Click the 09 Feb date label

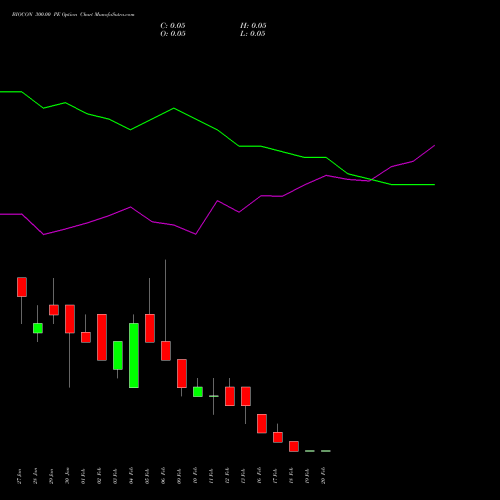179,476
